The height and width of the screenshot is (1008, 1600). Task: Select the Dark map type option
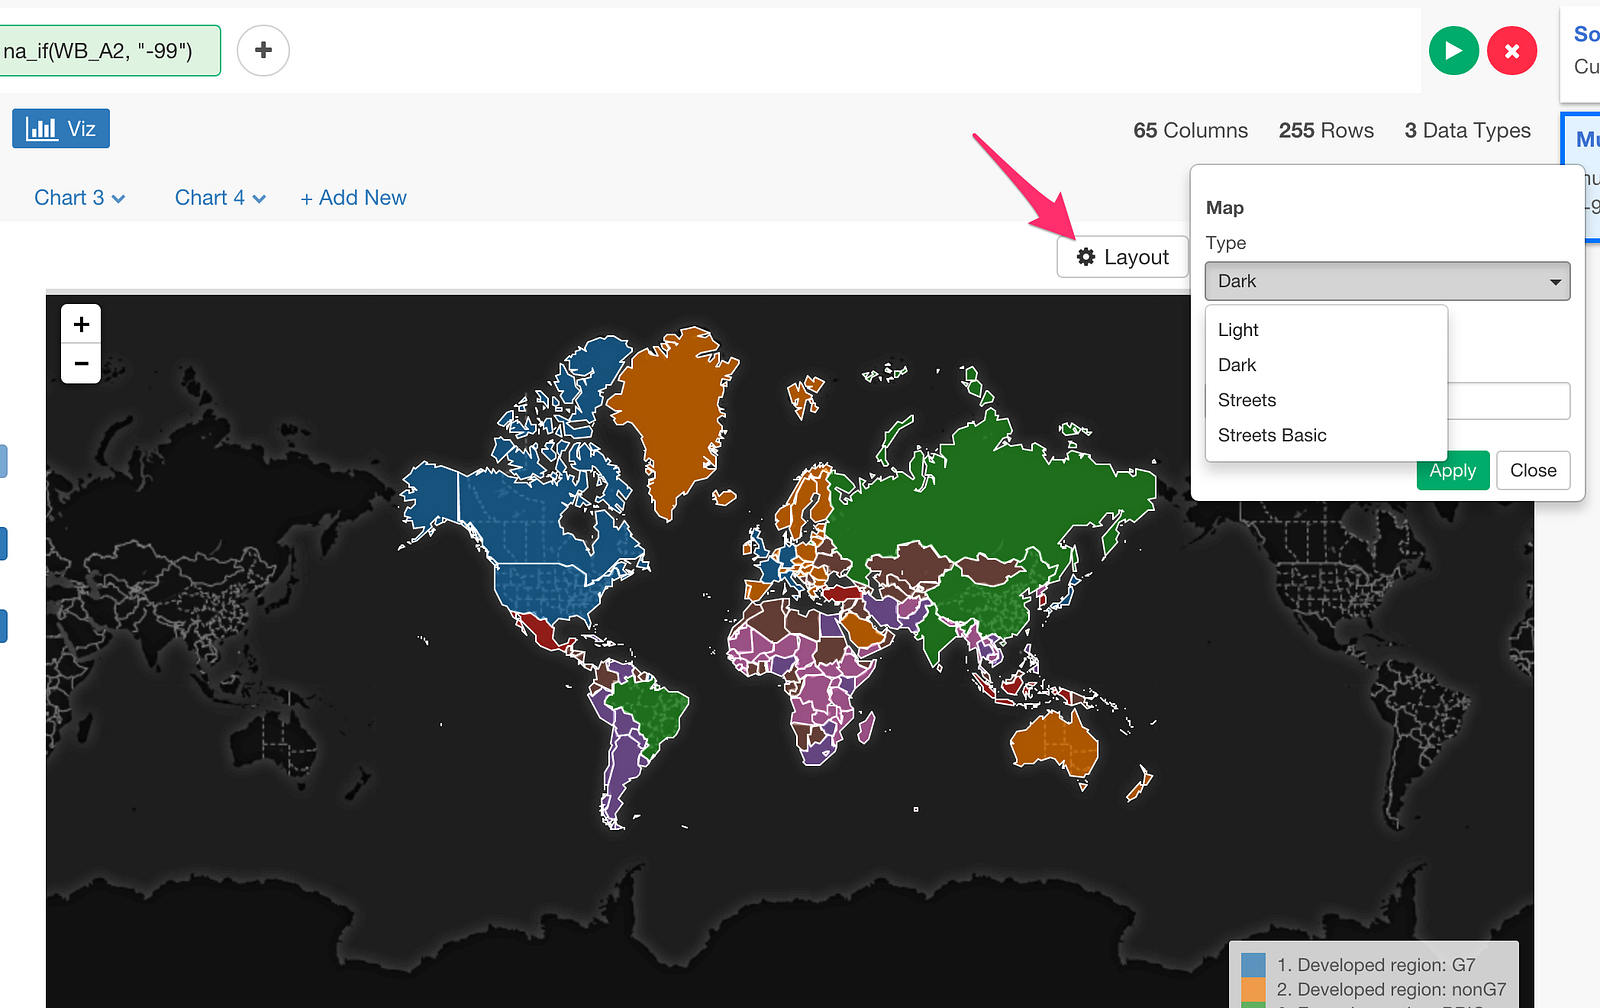coord(1326,365)
